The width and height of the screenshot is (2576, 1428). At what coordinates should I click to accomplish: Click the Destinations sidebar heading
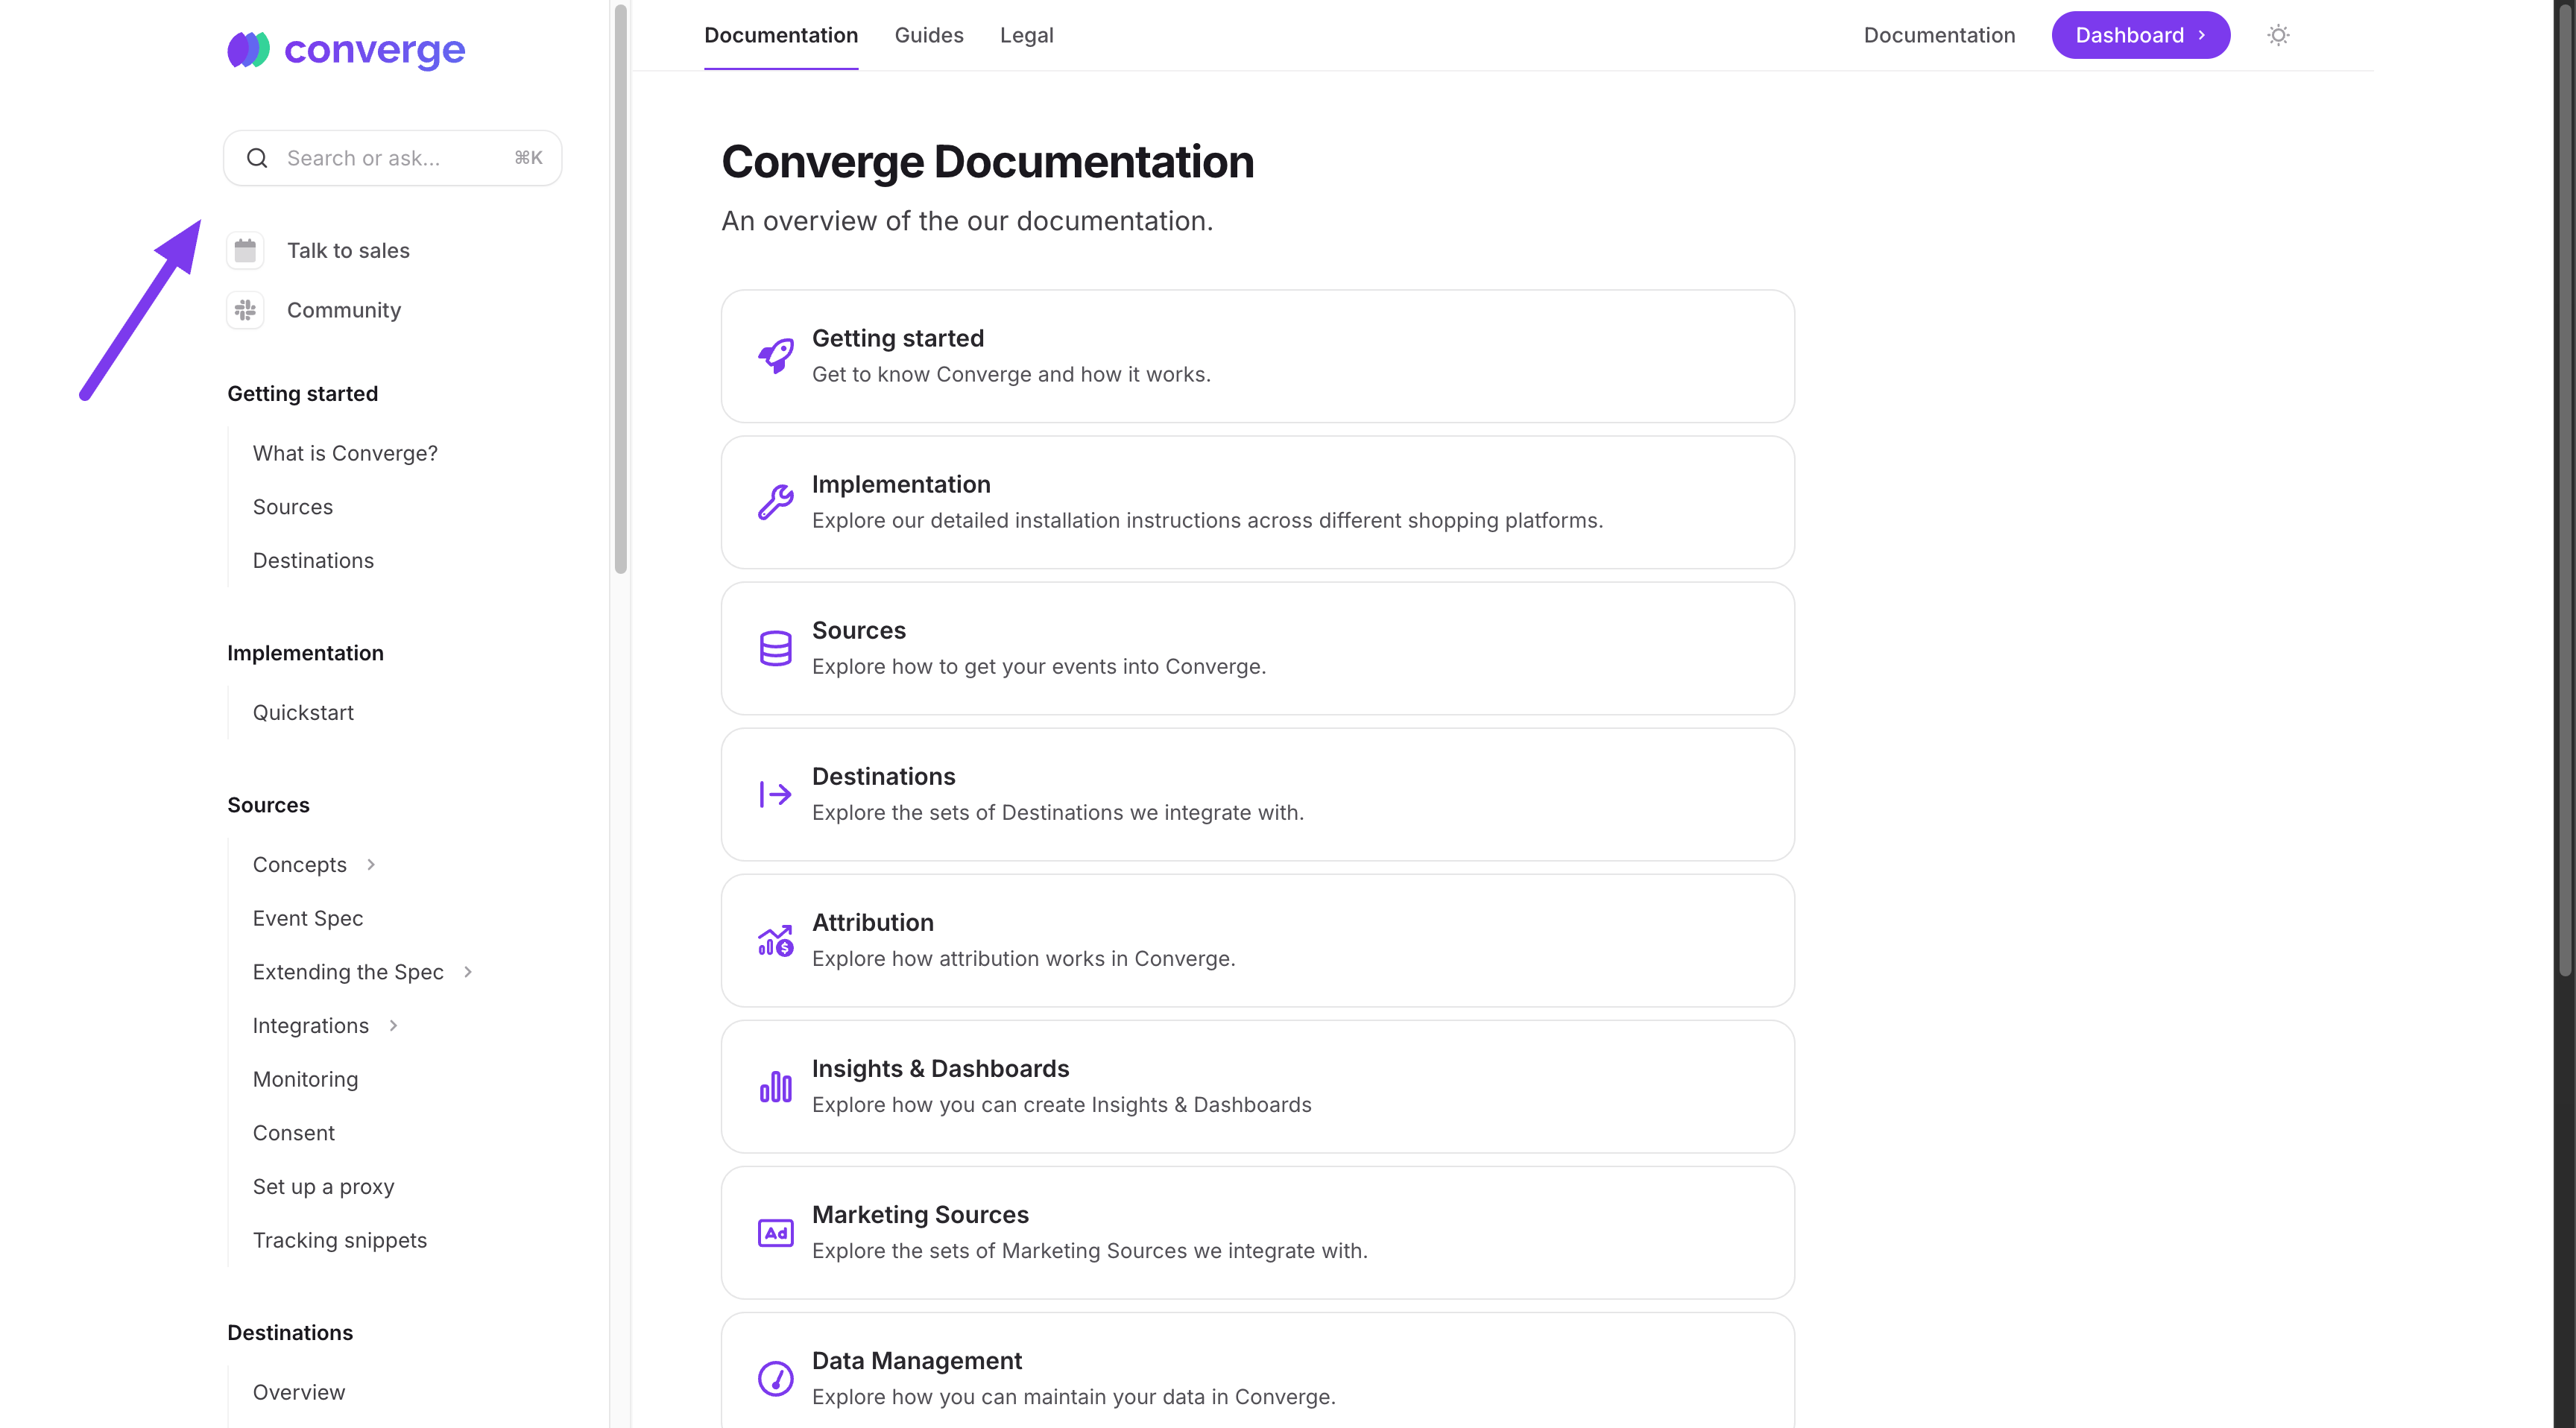click(x=290, y=1332)
